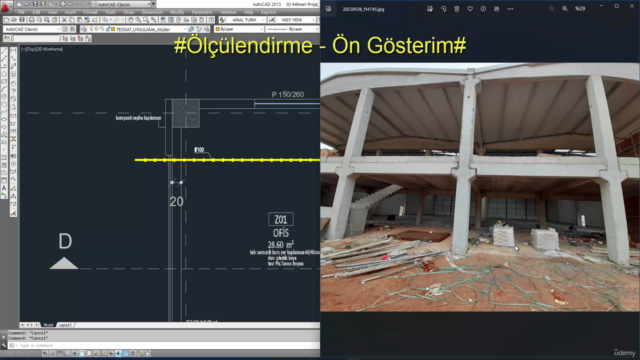Click Edit image icon in photo viewer
Screen dimensions: 640x360
(x=430, y=9)
